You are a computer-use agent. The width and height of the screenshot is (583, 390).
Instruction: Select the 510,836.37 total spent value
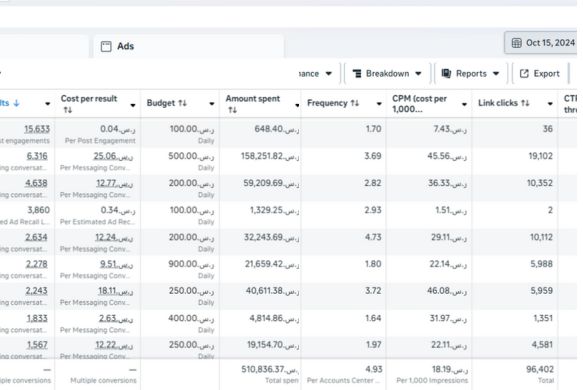point(270,370)
